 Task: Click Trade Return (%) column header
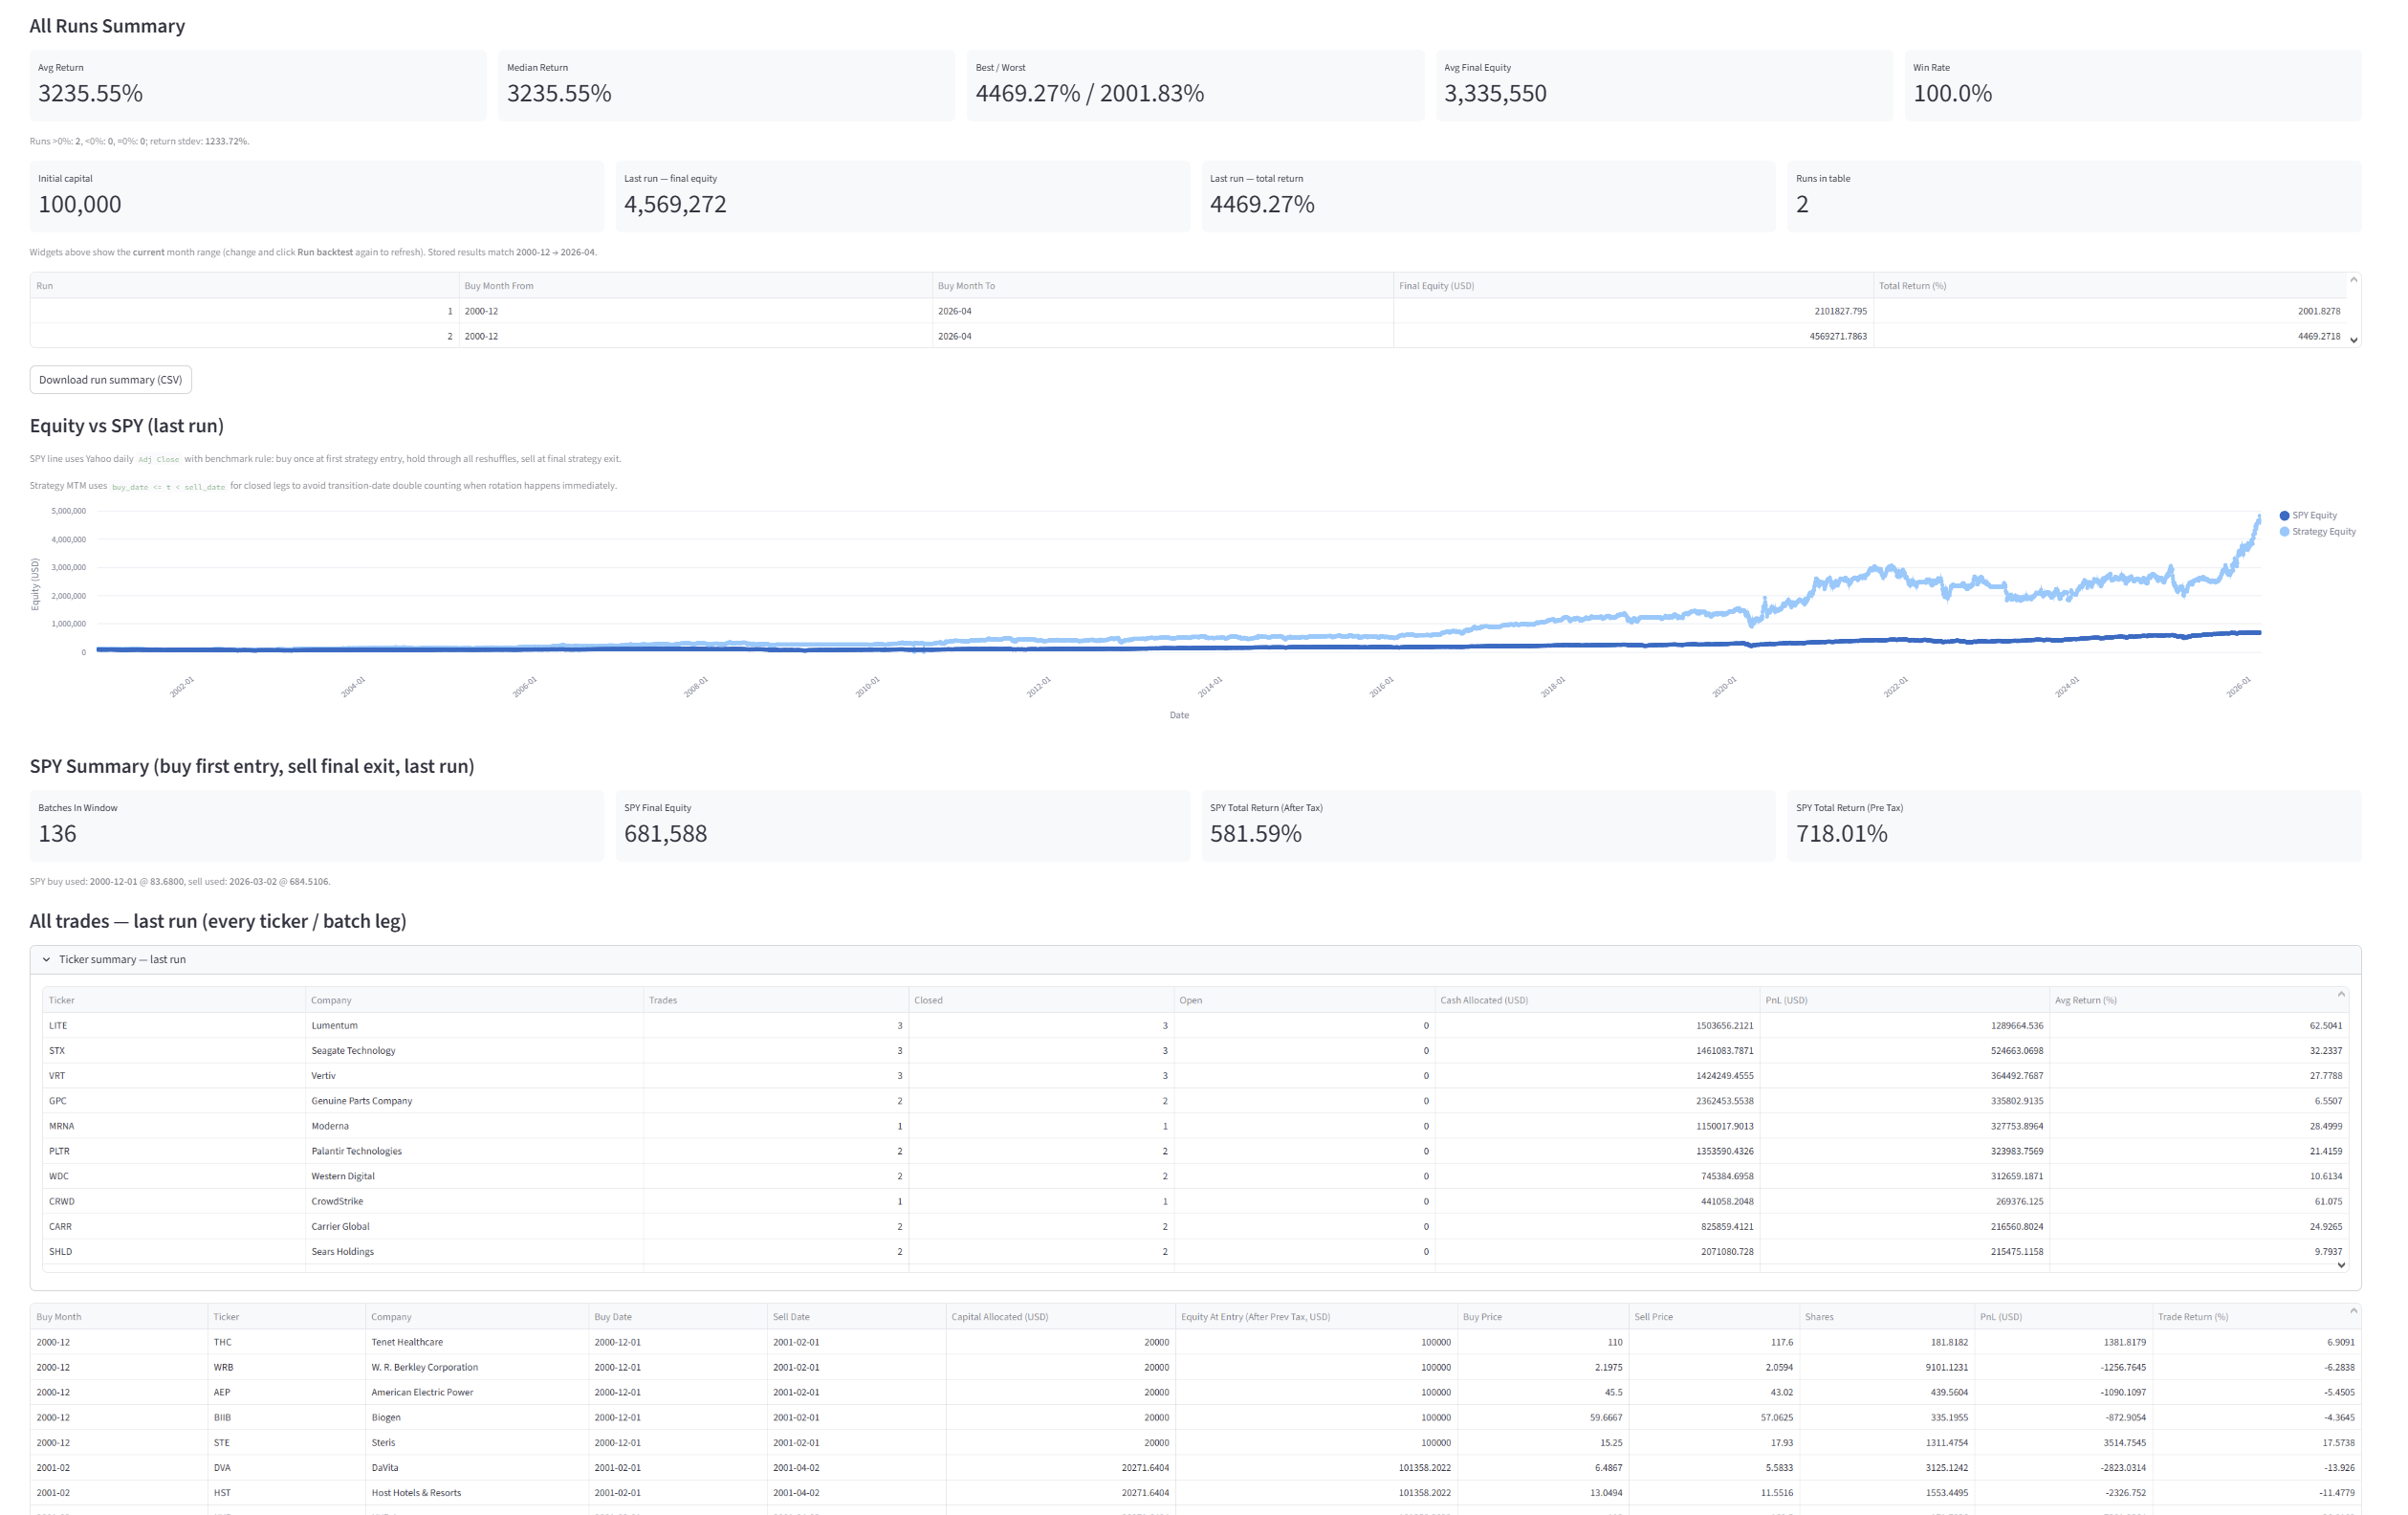[2192, 1317]
